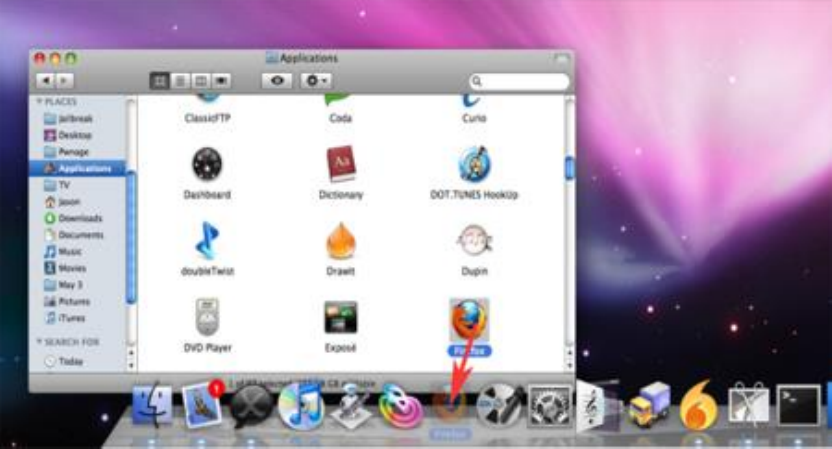Open the DOT.TUNES Hookup application icon
Screen dimensions: 832x449
pos(474,163)
